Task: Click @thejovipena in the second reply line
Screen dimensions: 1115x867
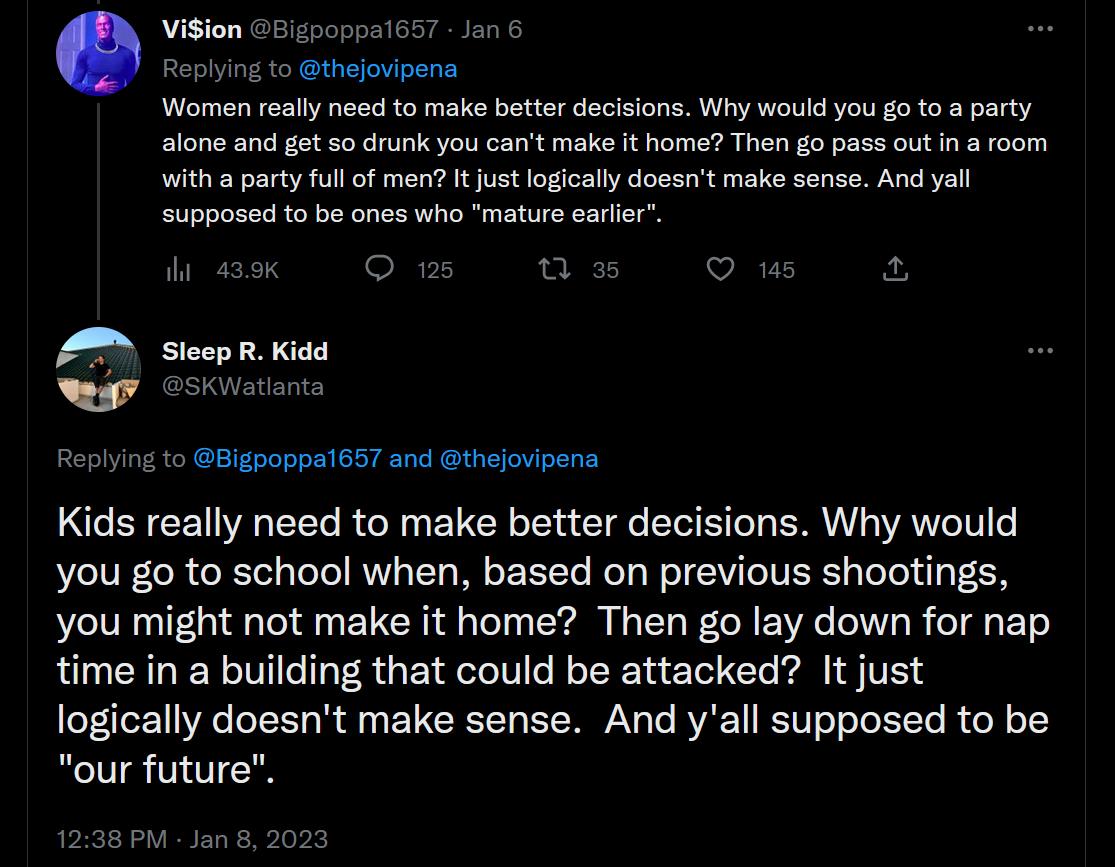Action: point(519,458)
